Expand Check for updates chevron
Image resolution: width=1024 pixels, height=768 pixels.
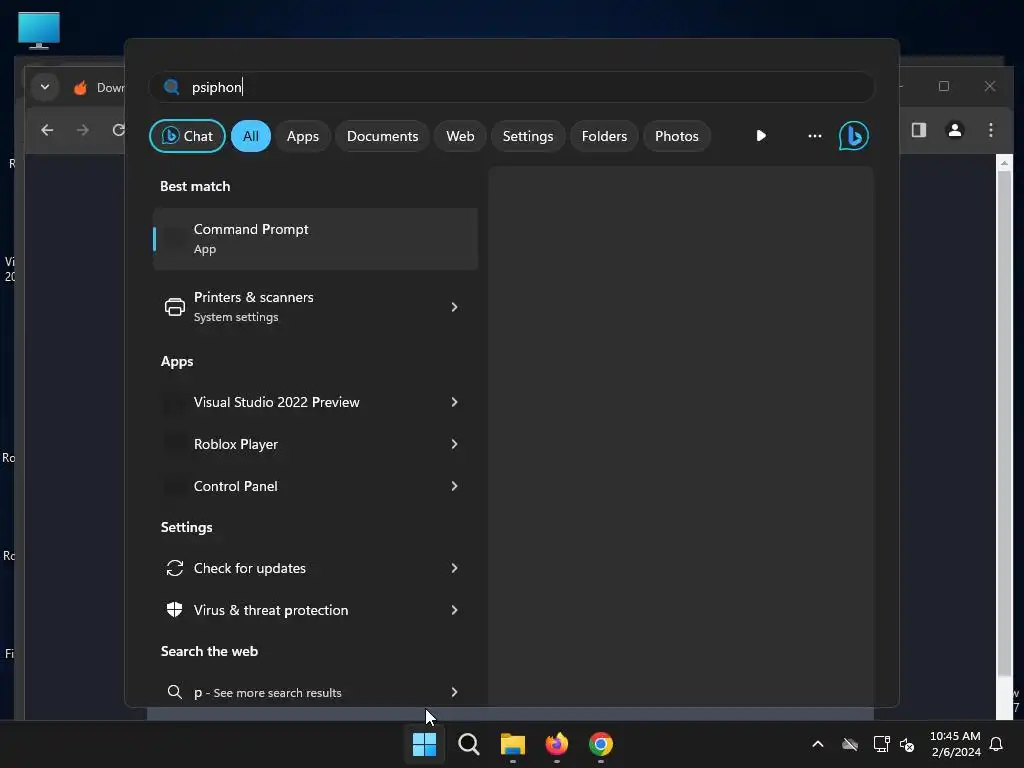pos(455,568)
